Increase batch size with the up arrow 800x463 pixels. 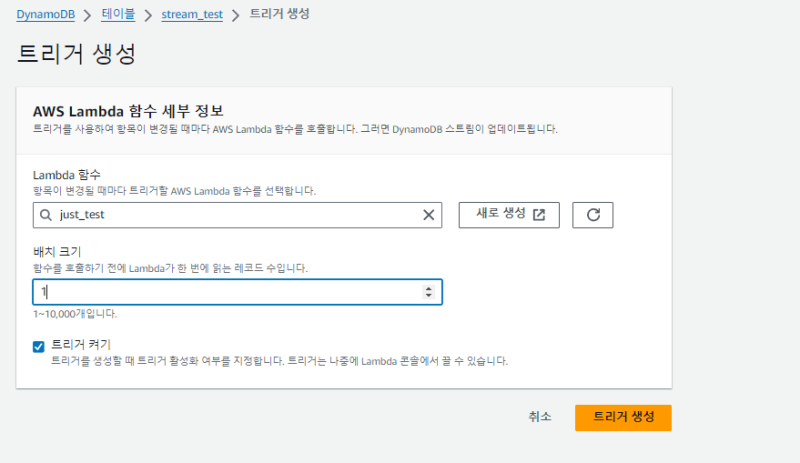click(429, 288)
